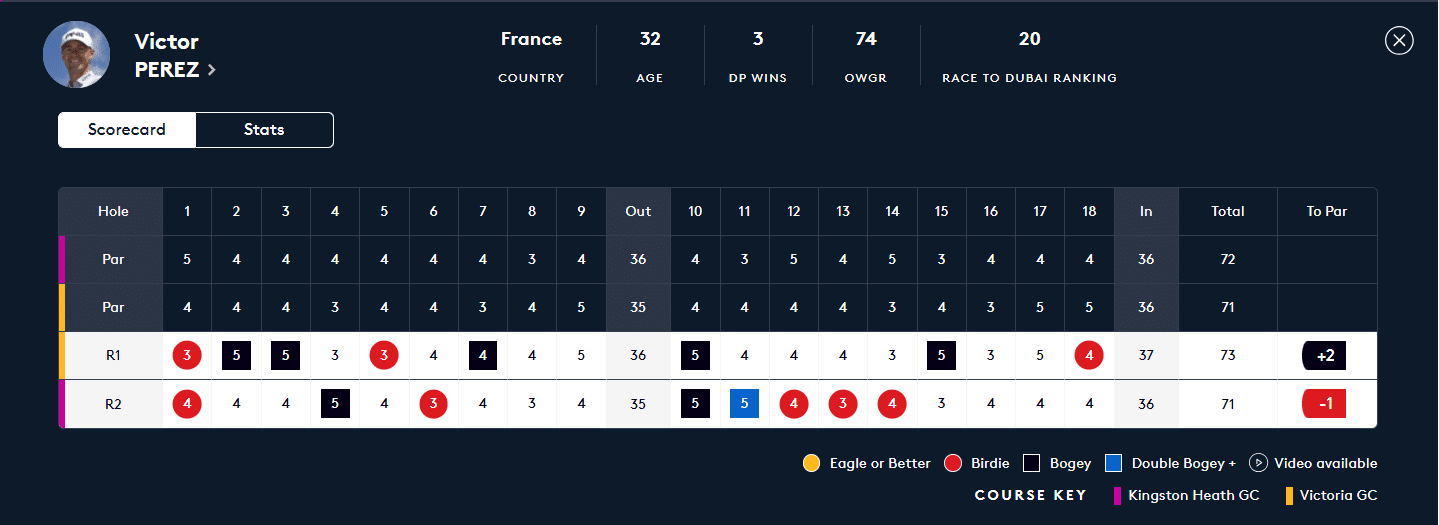Click R2 hole 11 double bogey square
Viewport: 1439px width, 525px height.
[x=745, y=404]
